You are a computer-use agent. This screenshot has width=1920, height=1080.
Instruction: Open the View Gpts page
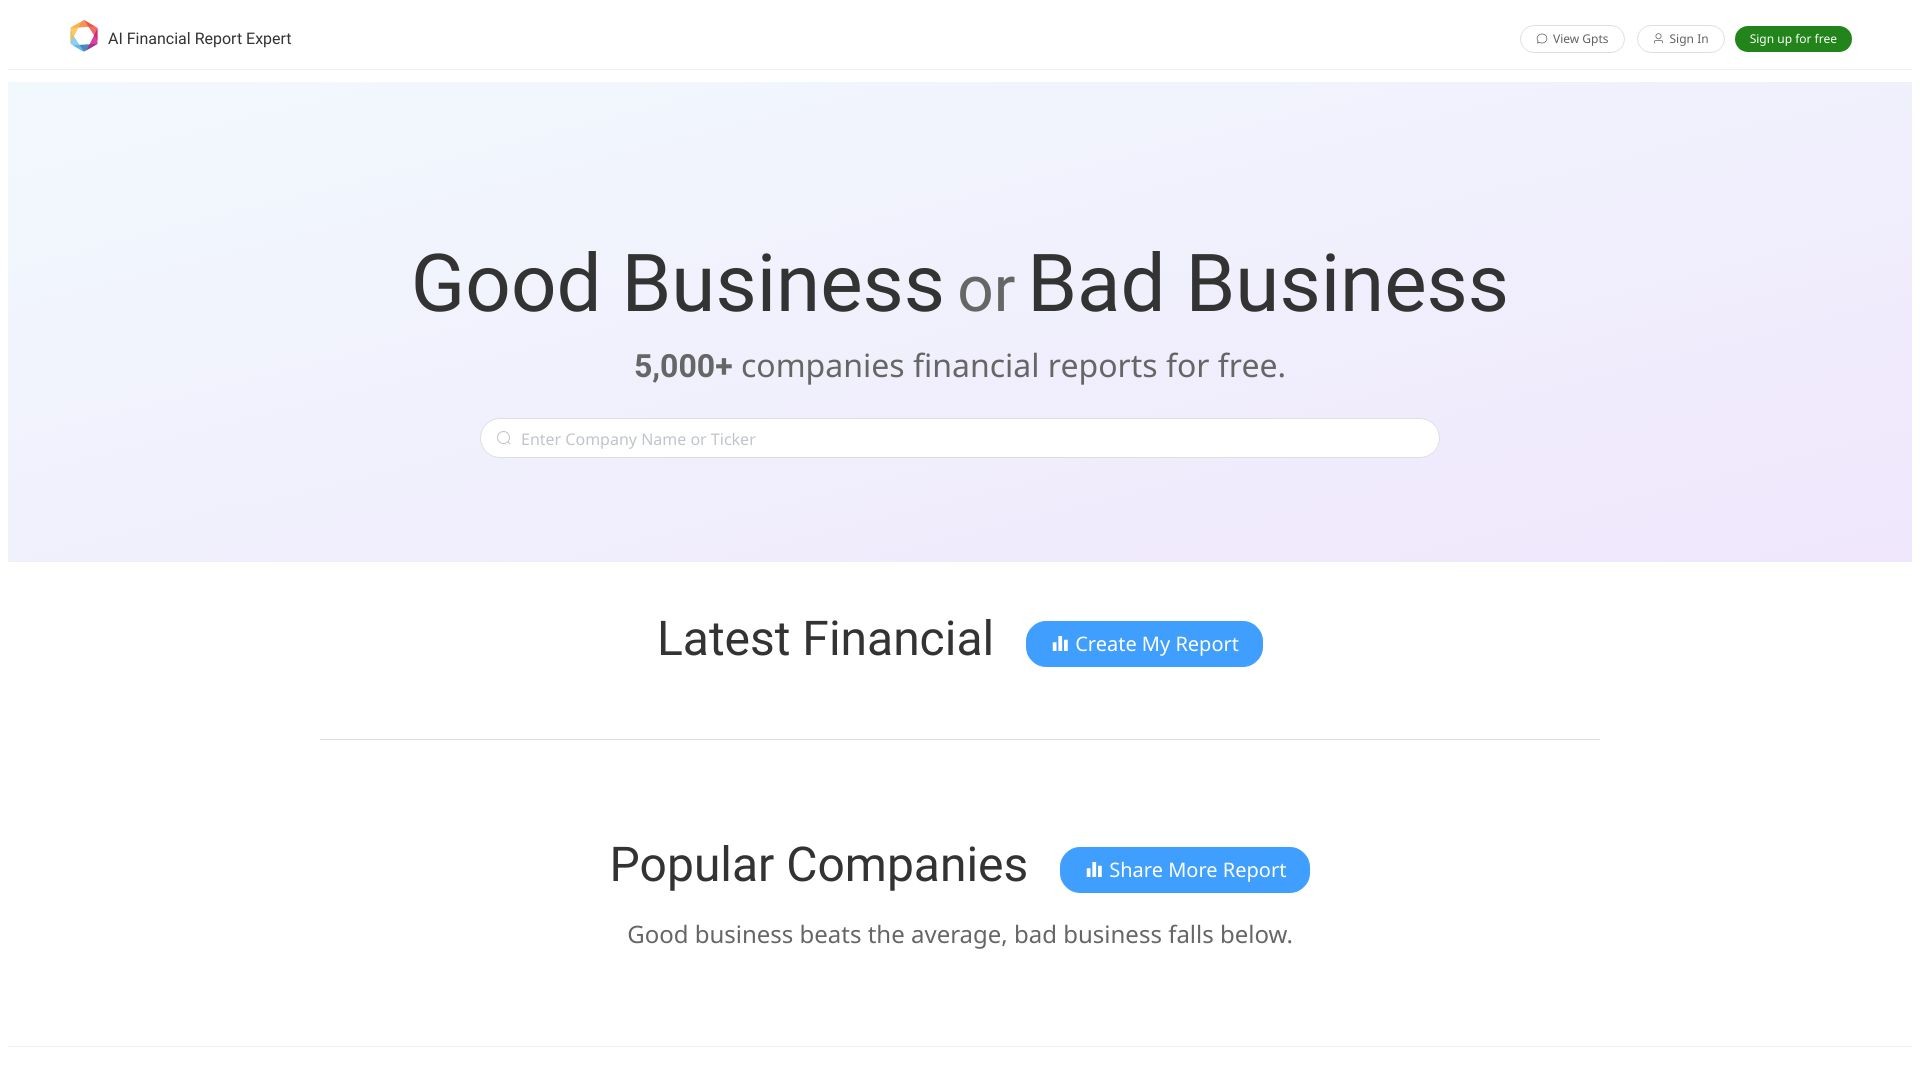1572,38
